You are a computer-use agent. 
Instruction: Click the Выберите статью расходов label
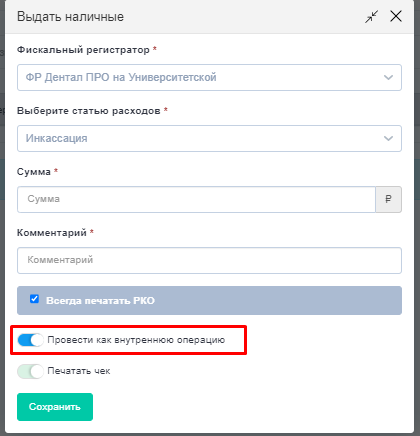[89, 111]
